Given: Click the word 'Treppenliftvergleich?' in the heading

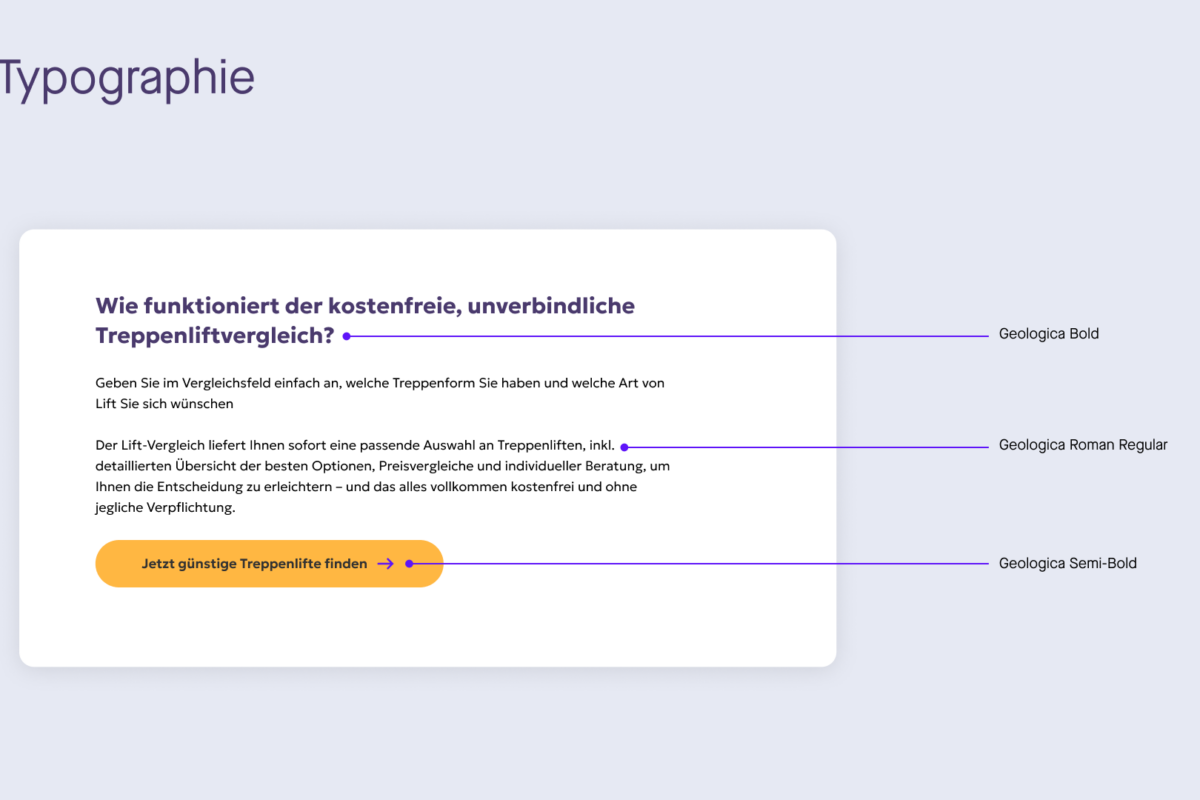Looking at the screenshot, I should (x=215, y=337).
